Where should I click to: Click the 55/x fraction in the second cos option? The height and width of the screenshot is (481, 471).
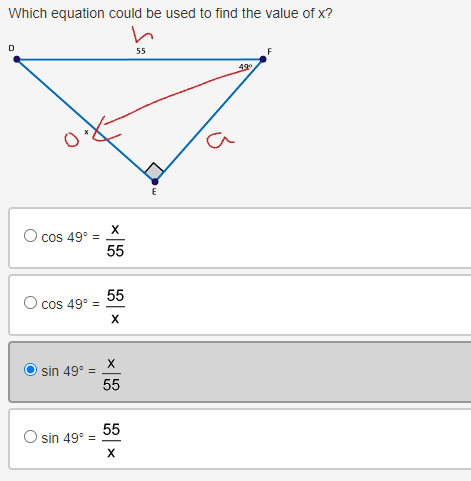[115, 307]
